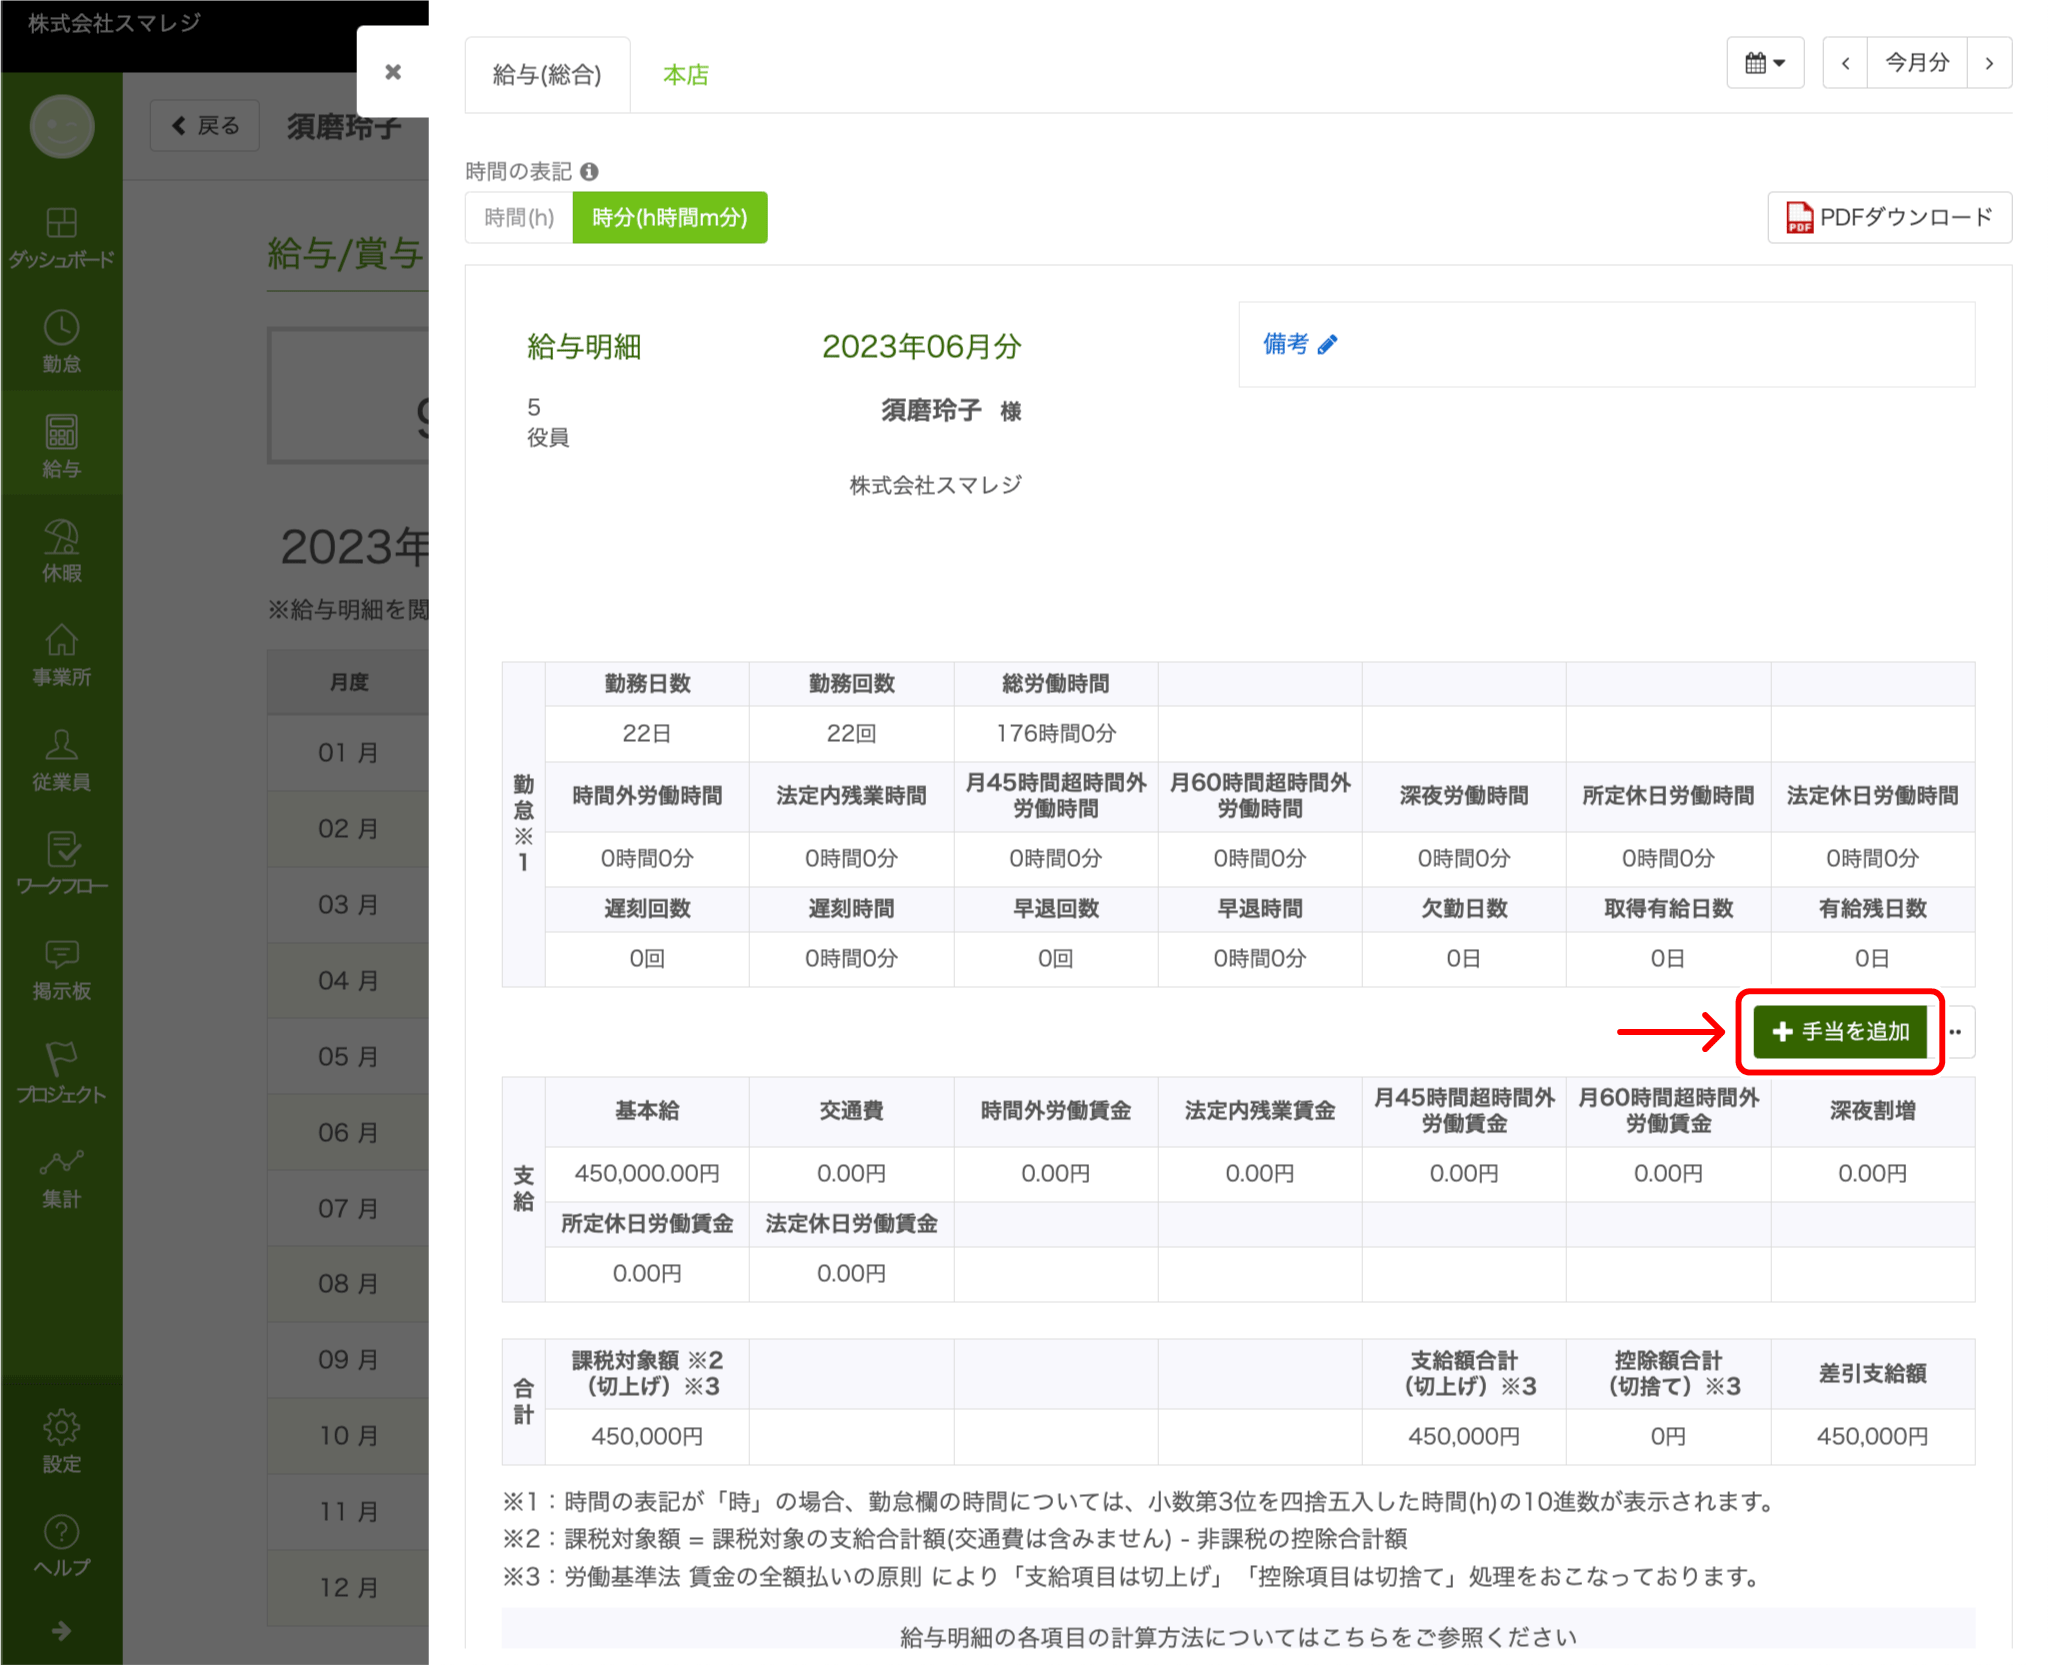Open the 設定 gear icon

61,1441
